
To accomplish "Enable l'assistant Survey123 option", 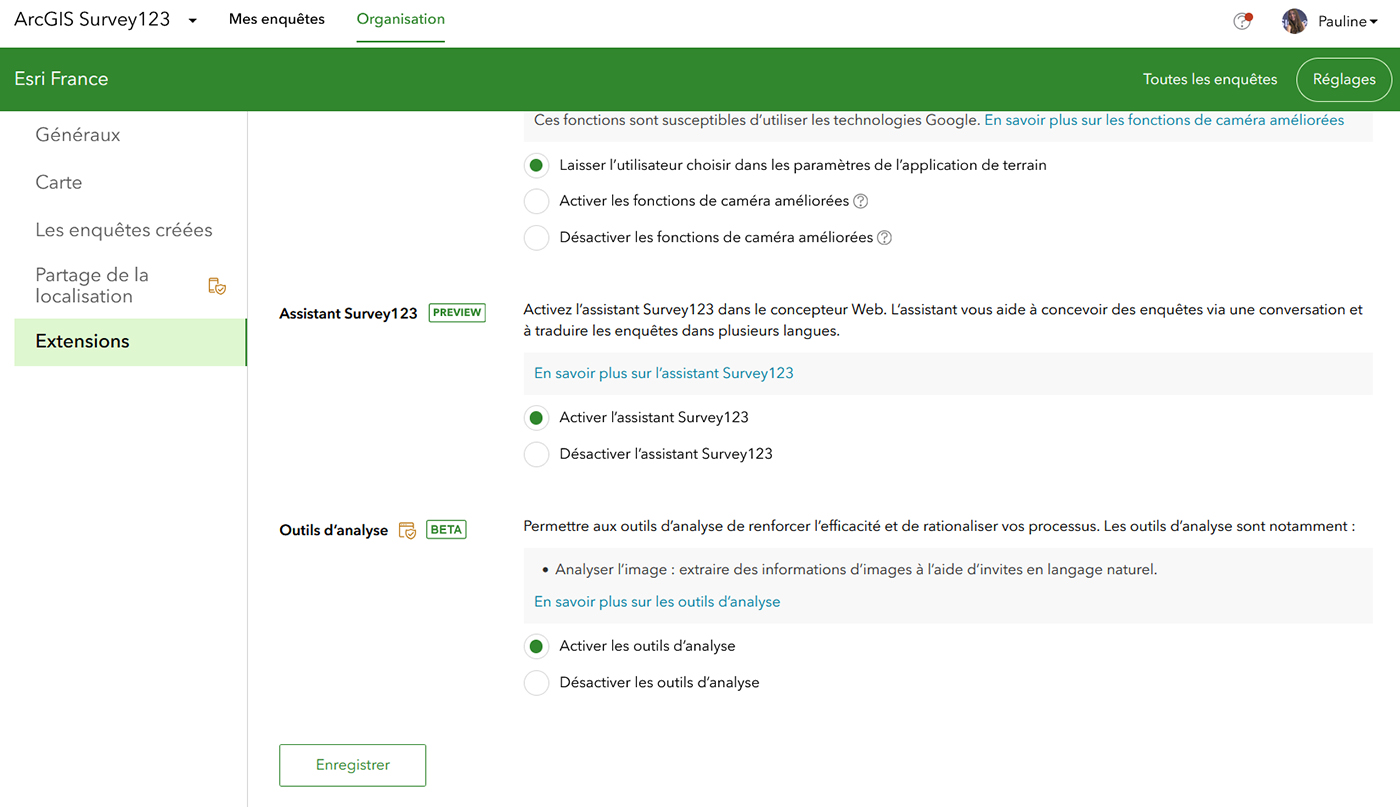I will tap(536, 417).
